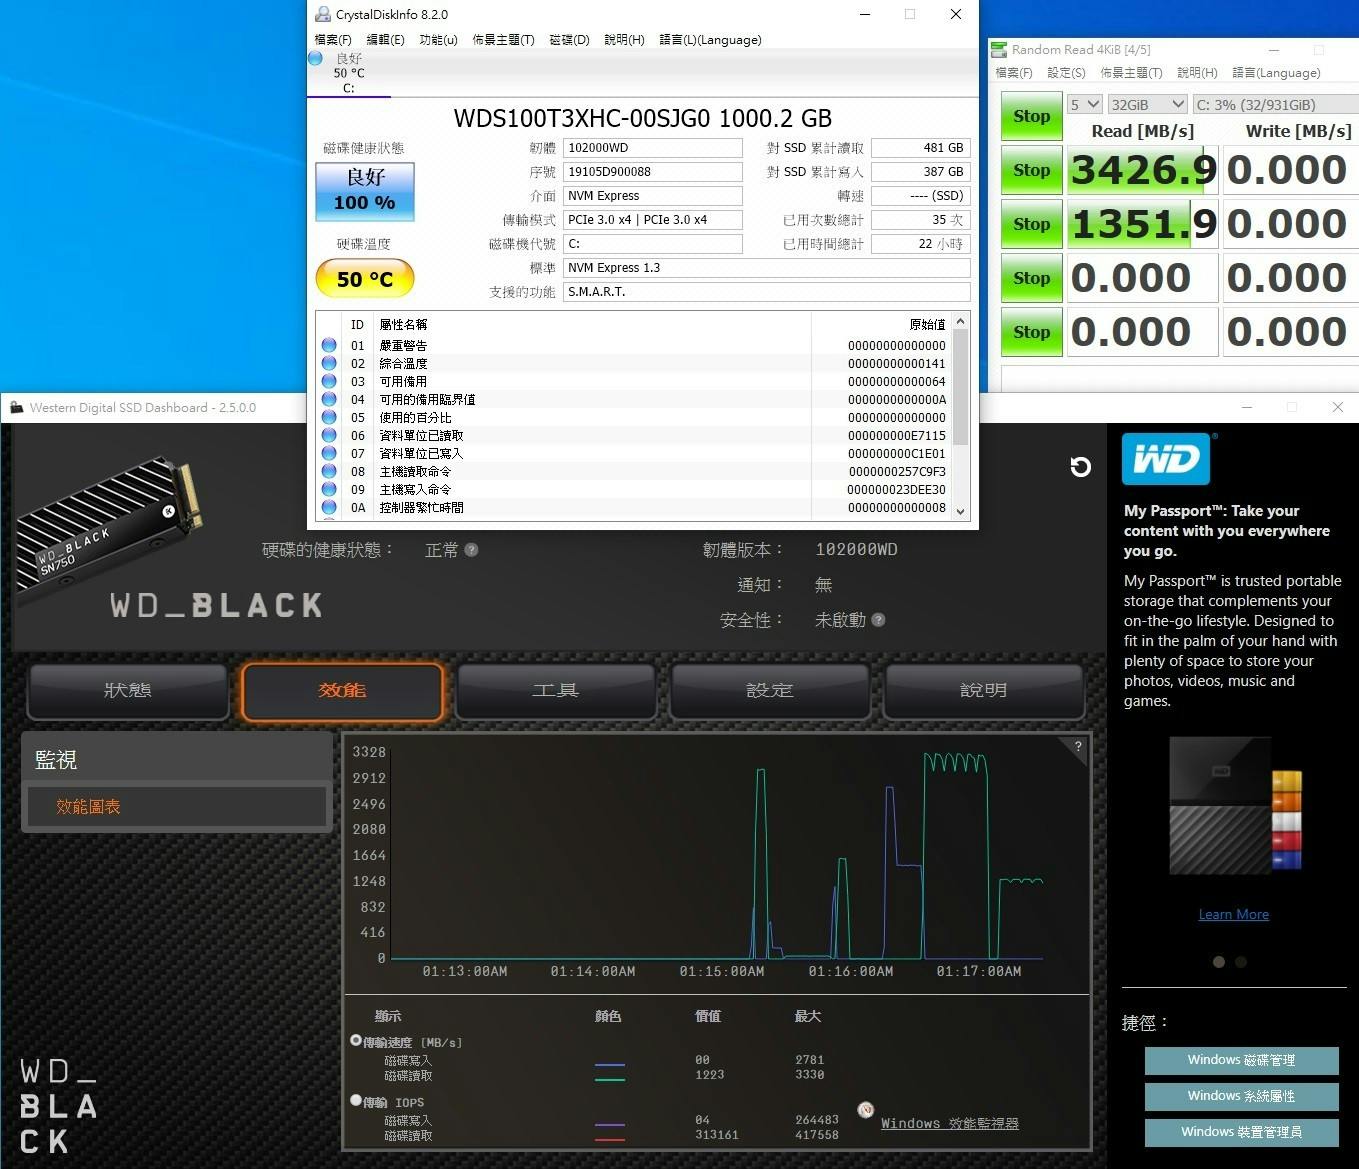Click the blue WD logo in ad panel
The height and width of the screenshot is (1169, 1359).
point(1166,459)
